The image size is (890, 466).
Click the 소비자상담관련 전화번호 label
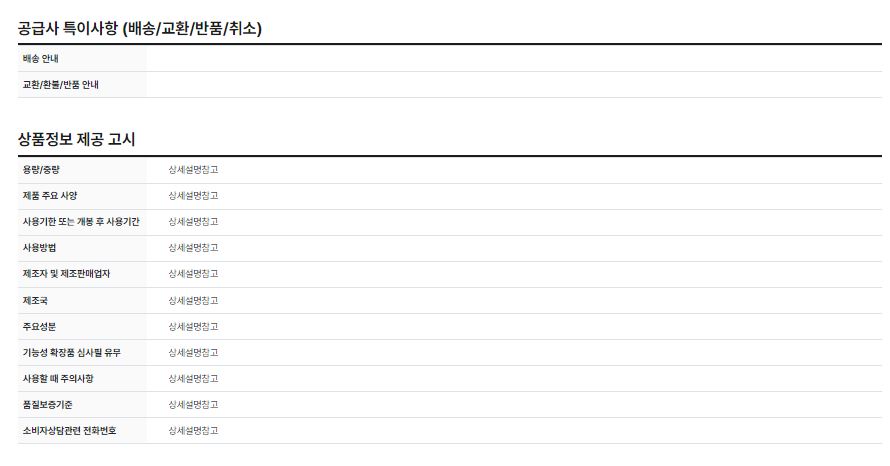(x=69, y=430)
